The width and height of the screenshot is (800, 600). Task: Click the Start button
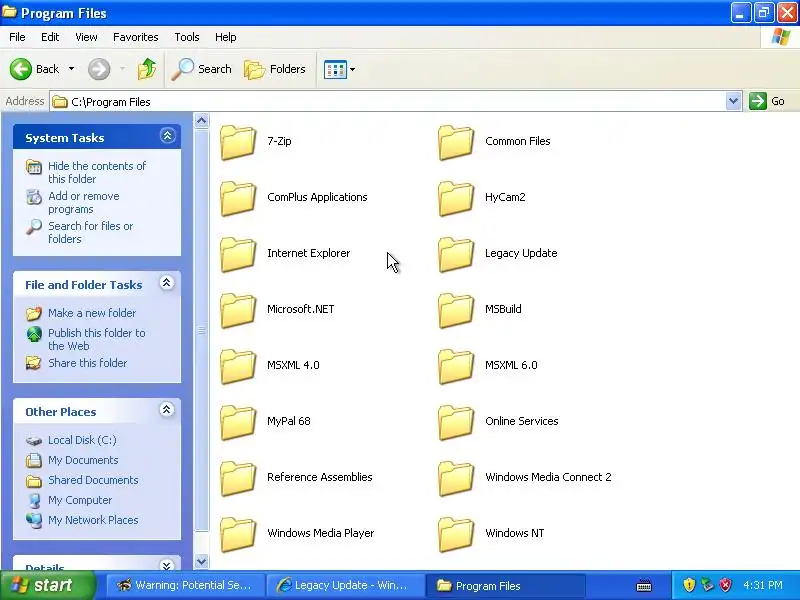(48, 585)
